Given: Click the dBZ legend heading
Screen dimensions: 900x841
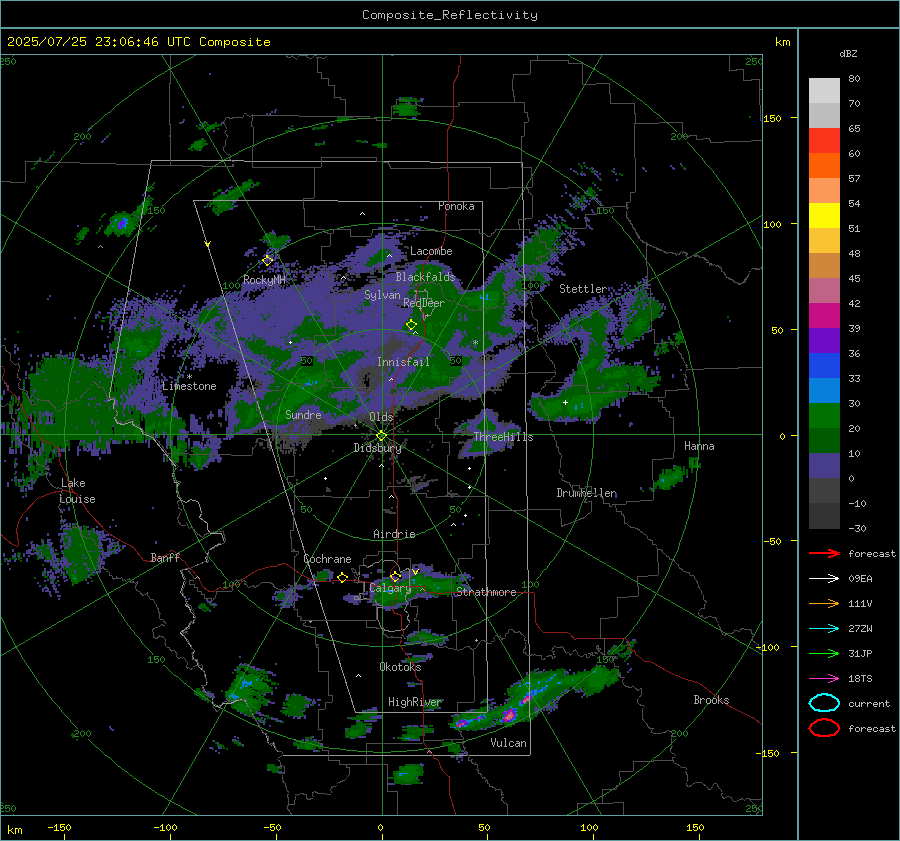Looking at the screenshot, I should tap(848, 54).
